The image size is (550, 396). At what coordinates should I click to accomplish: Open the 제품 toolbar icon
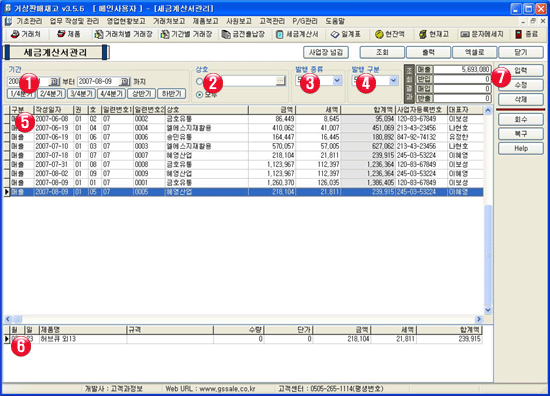point(69,34)
